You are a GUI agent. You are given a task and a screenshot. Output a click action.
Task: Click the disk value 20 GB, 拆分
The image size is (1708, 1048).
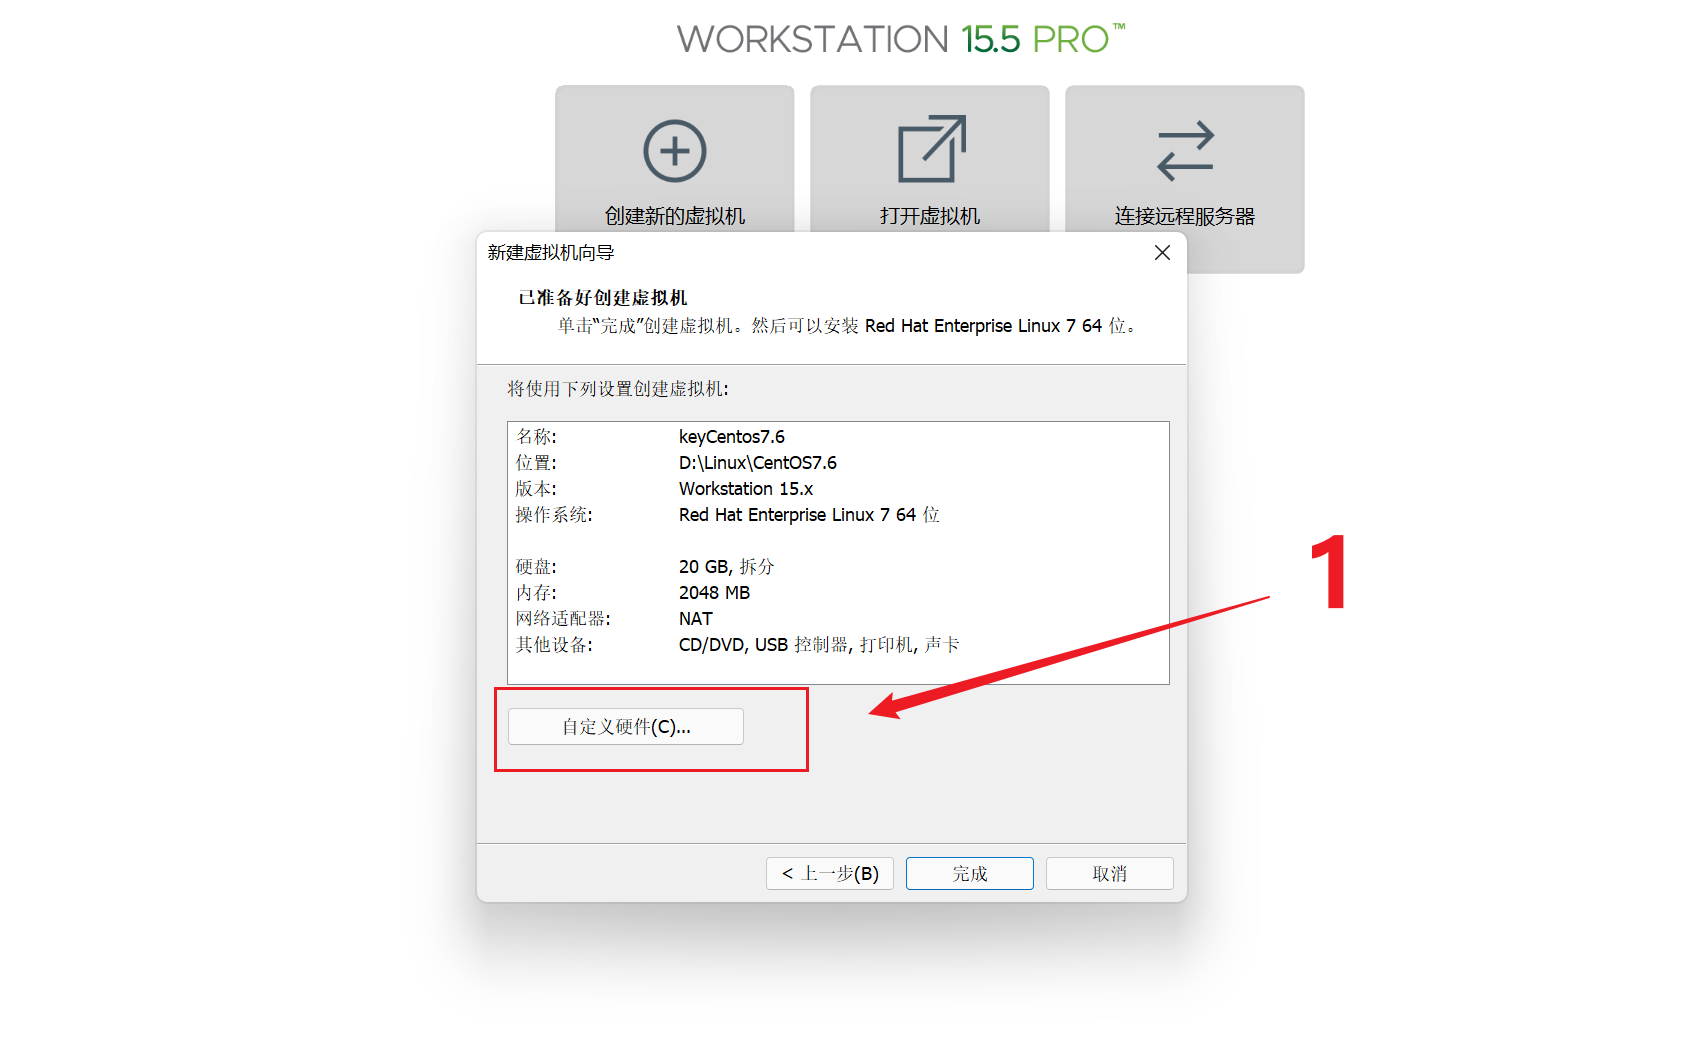pos(727,567)
